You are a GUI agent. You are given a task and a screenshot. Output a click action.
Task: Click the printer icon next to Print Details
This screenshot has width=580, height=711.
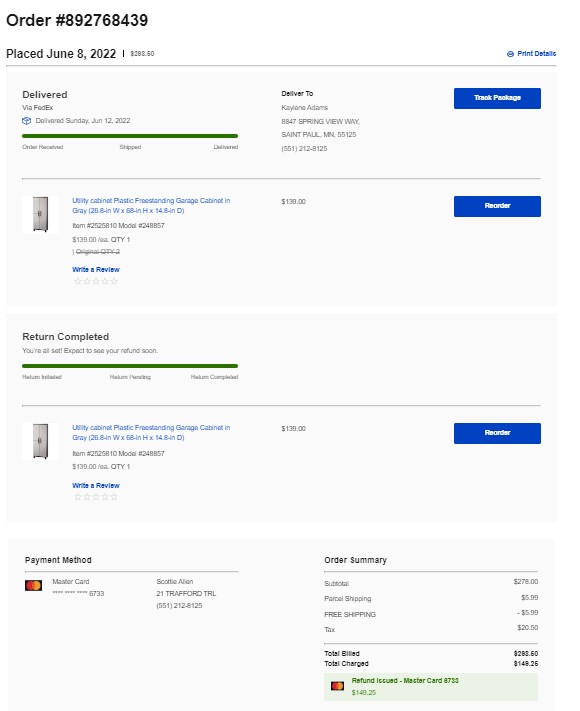(x=510, y=54)
